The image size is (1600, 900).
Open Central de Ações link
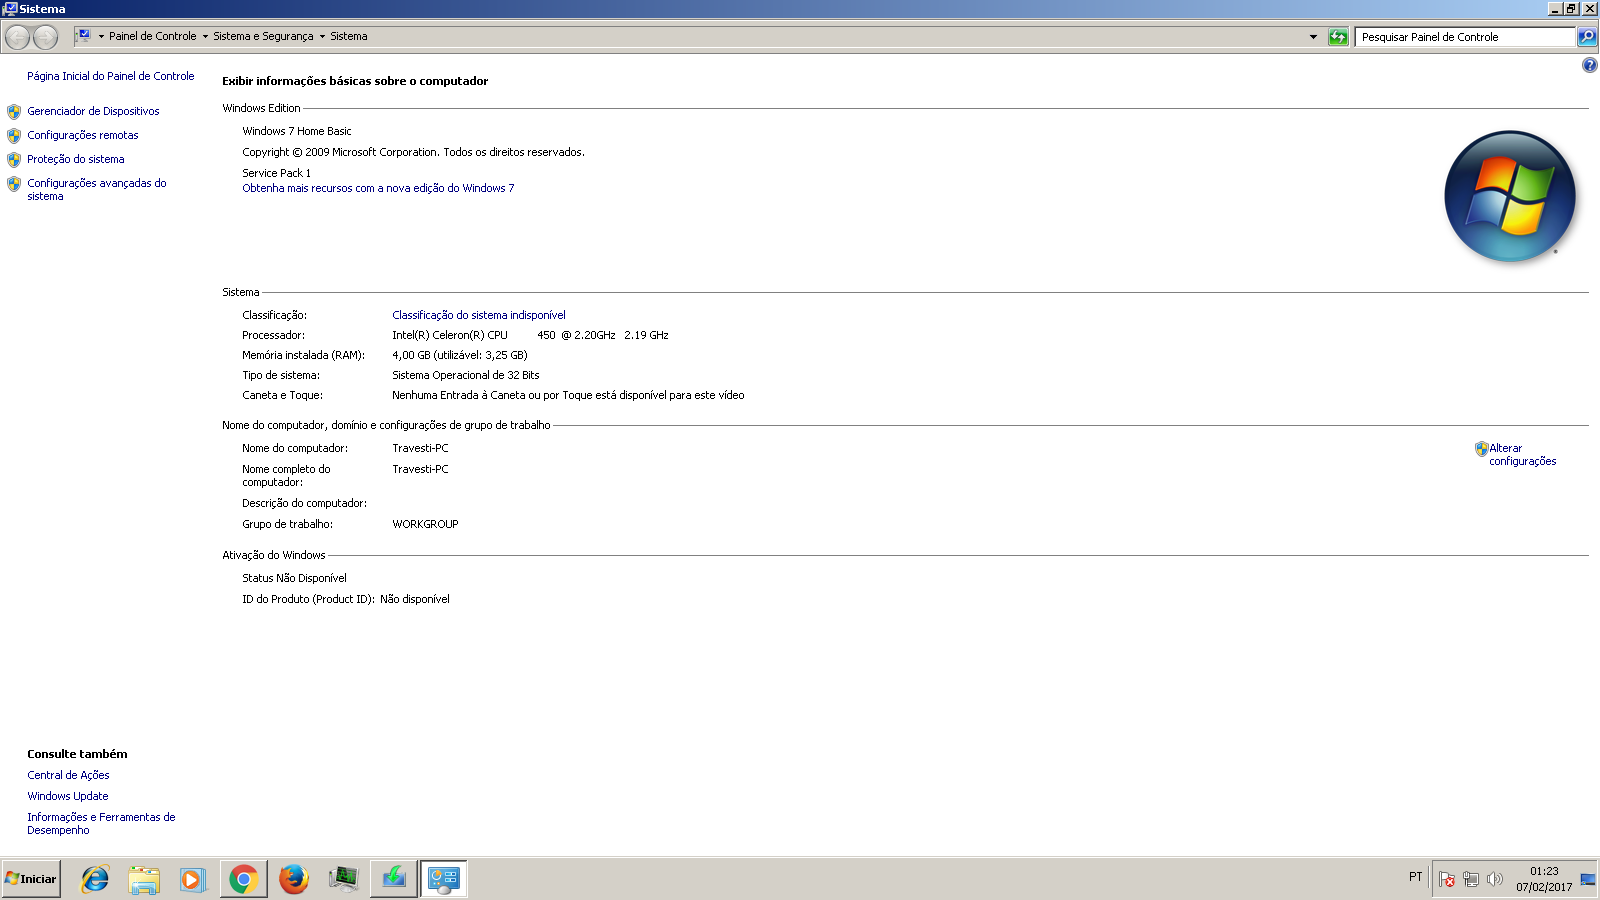pos(68,775)
